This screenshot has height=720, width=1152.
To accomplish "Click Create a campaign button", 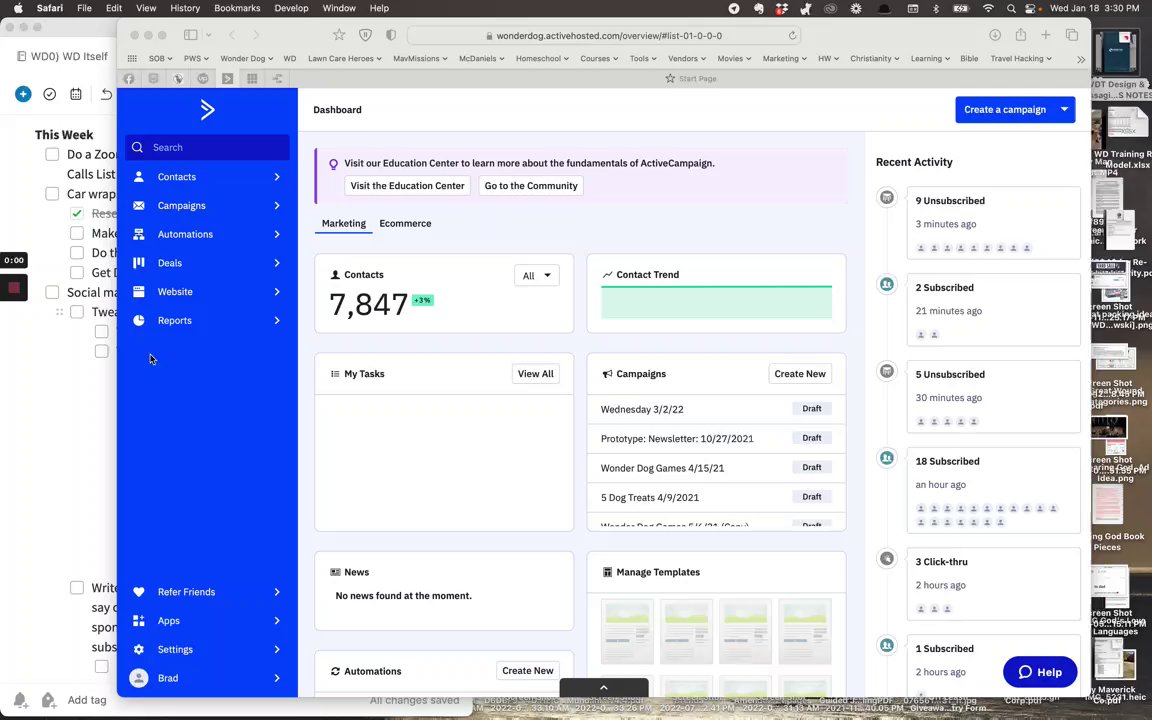I will coord(1004,109).
